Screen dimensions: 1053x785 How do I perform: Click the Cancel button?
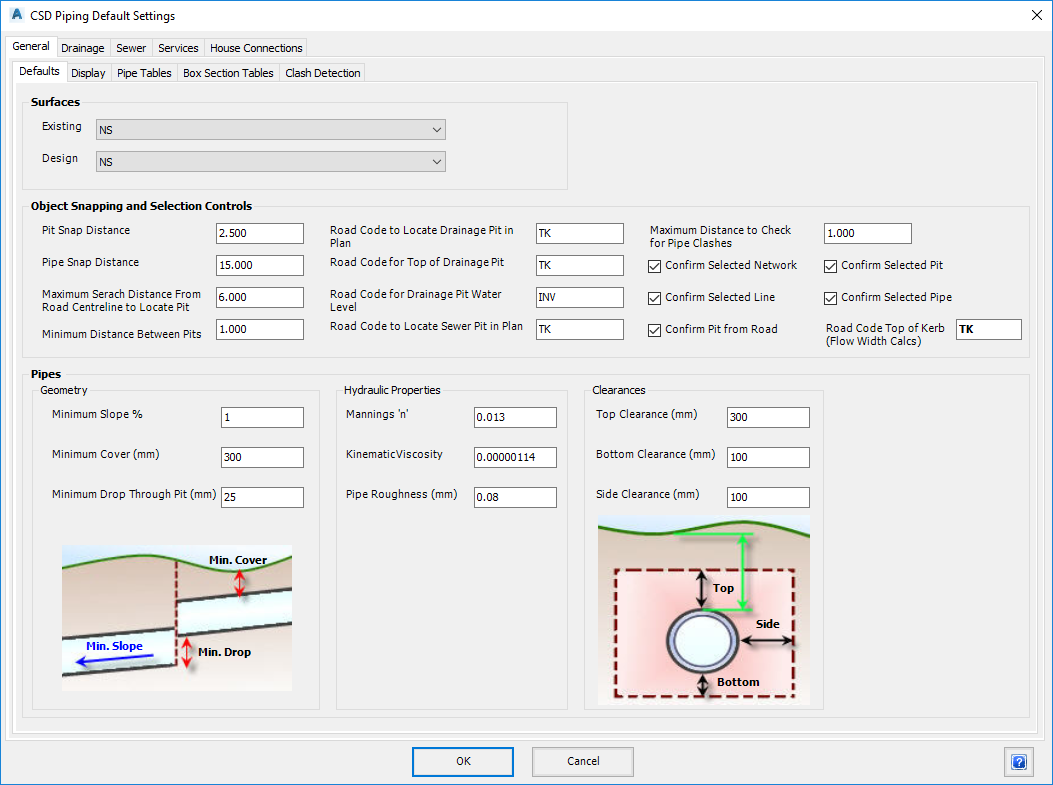583,761
